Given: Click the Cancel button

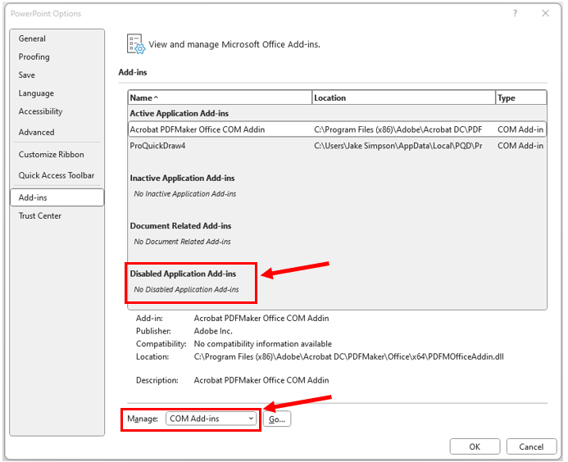Looking at the screenshot, I should click(531, 446).
